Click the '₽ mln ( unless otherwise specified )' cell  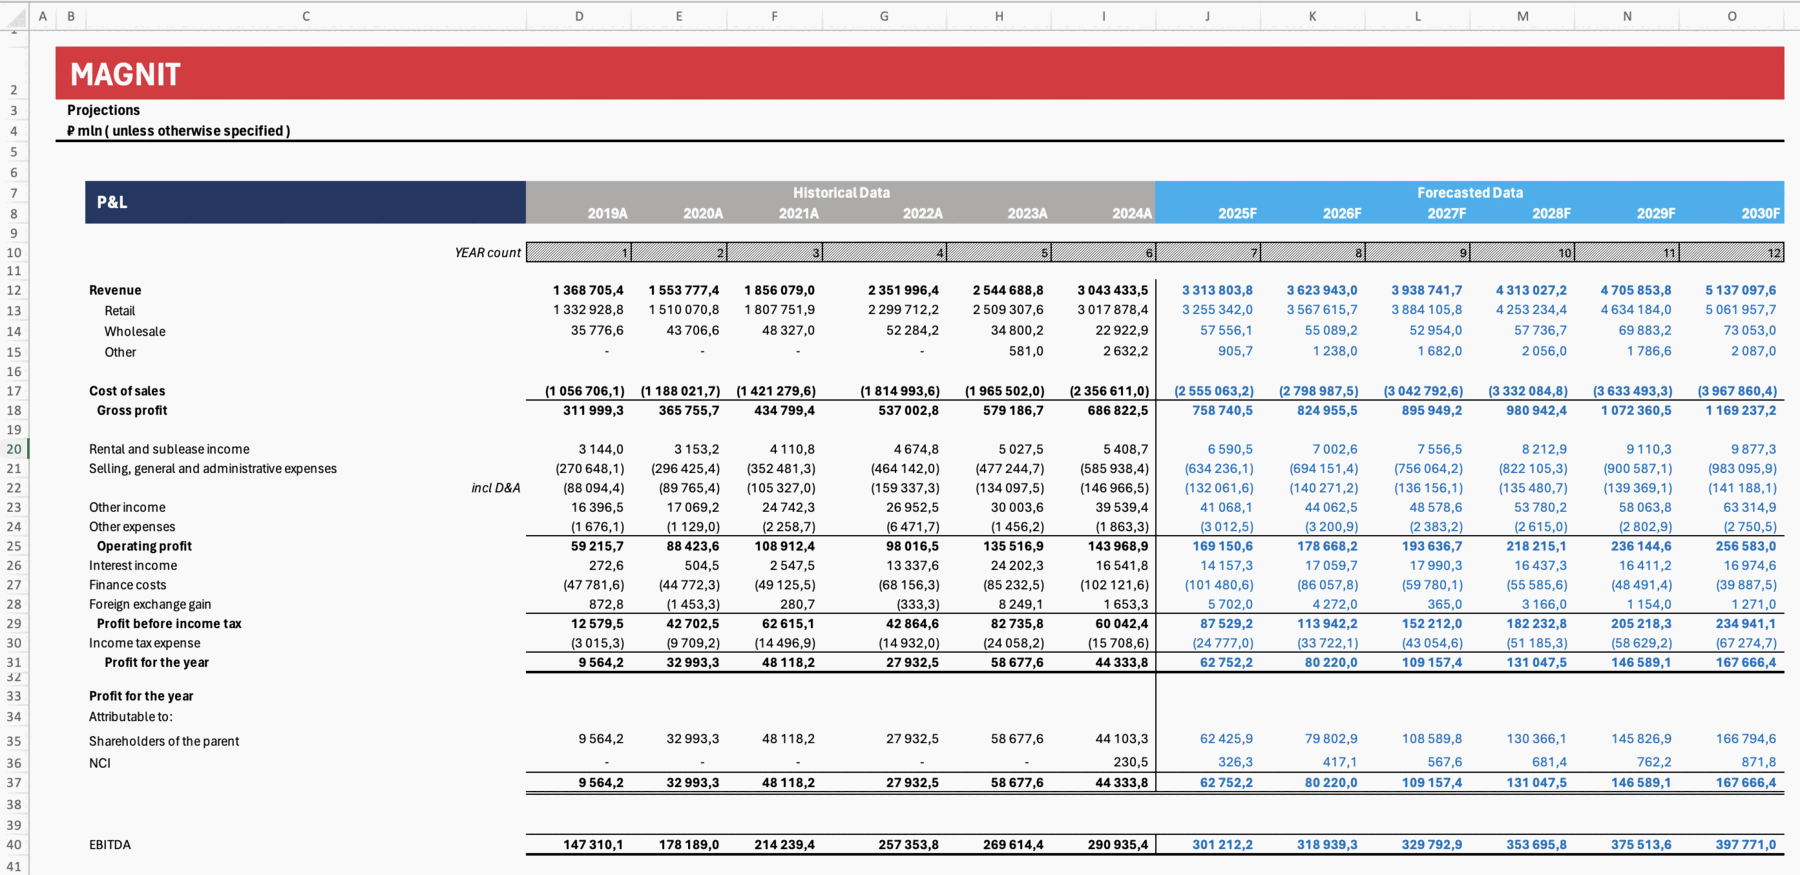[x=179, y=131]
